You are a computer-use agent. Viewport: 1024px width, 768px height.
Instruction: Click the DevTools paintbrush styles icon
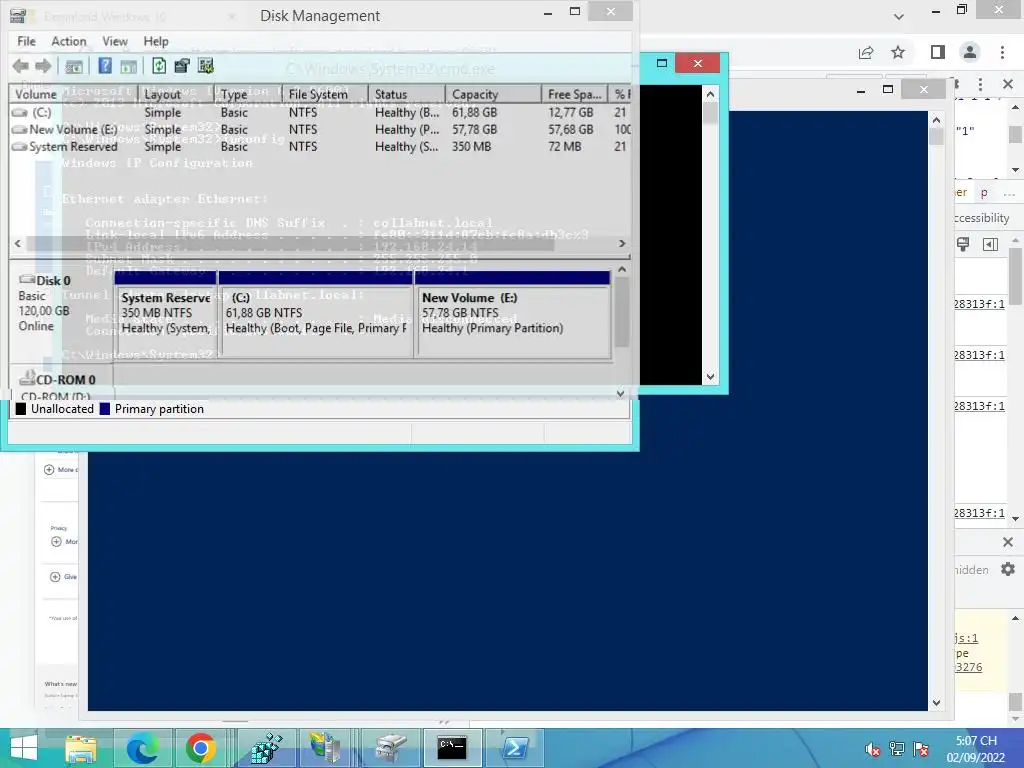pos(963,244)
